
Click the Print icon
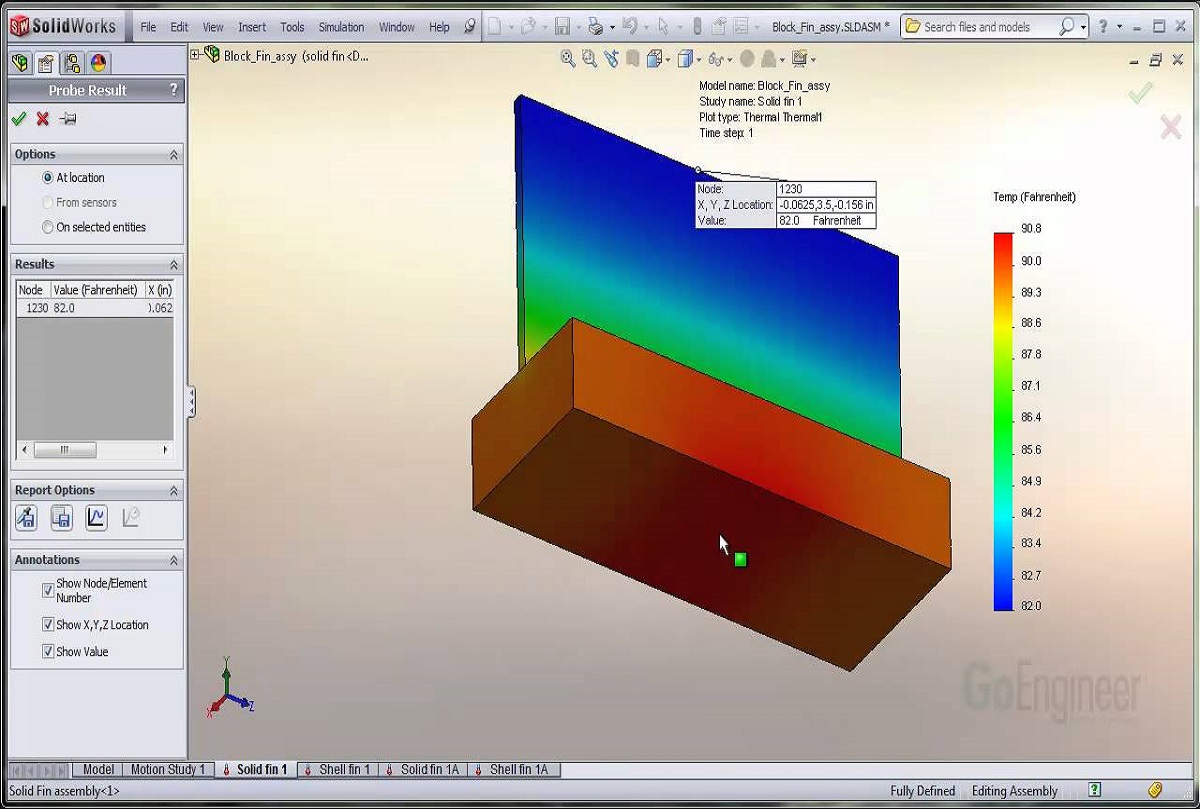click(595, 27)
